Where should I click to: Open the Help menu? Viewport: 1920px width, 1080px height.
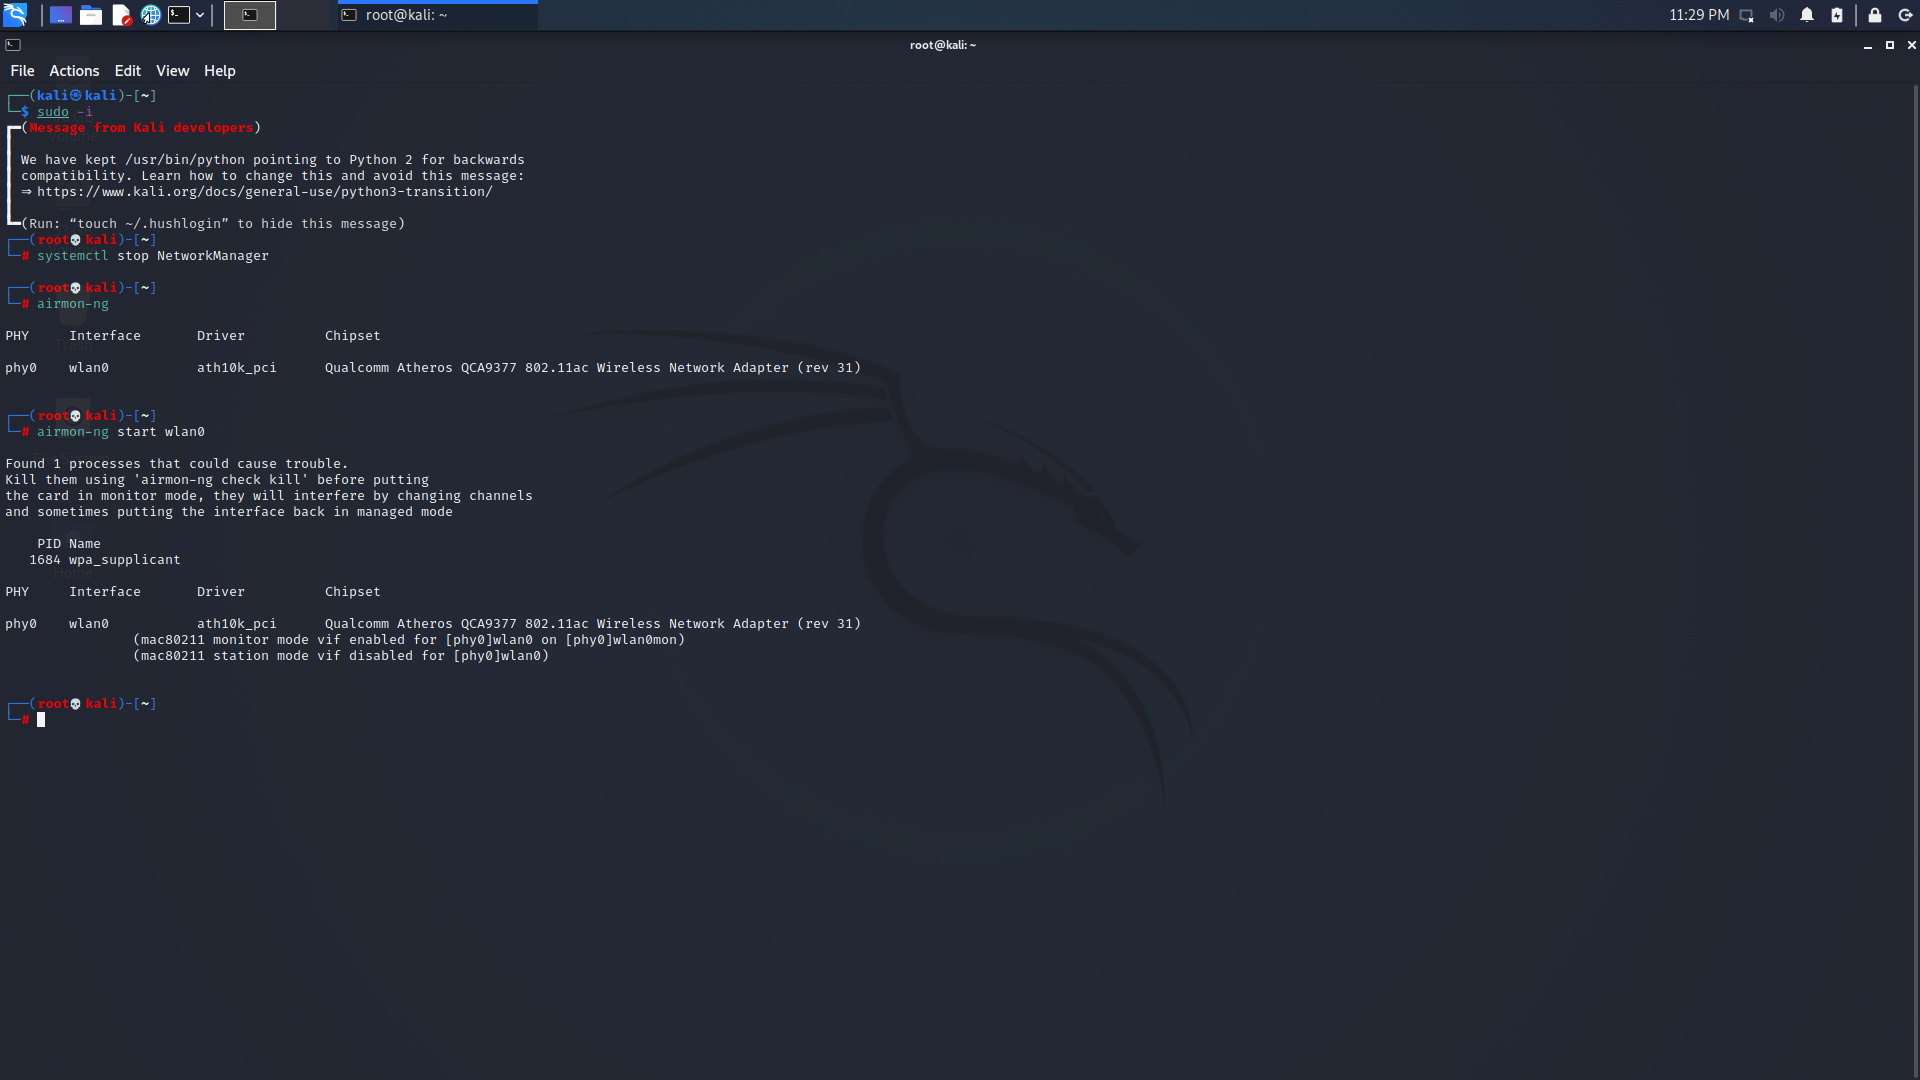[x=219, y=71]
